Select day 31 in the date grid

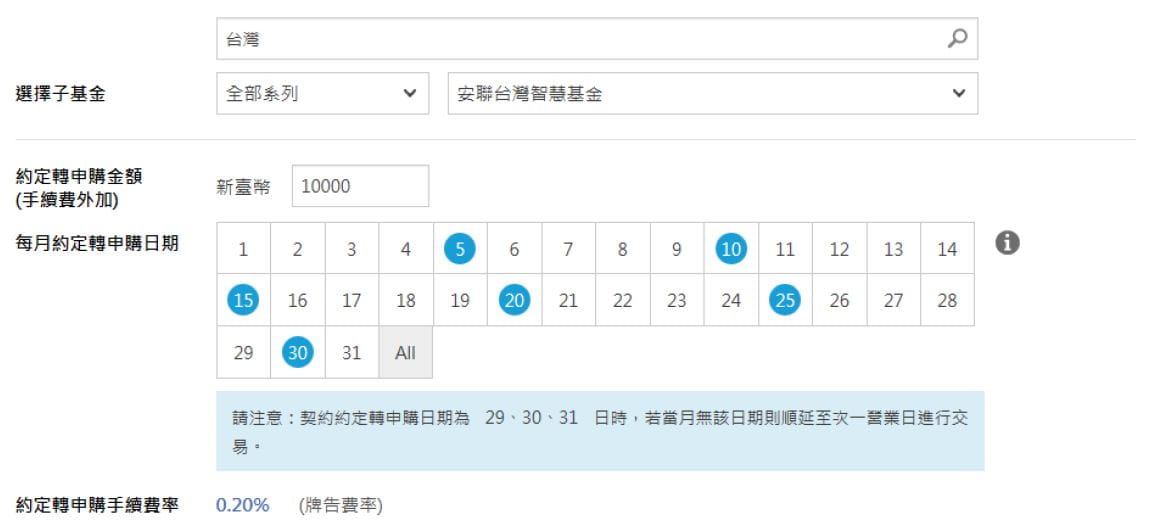352,352
